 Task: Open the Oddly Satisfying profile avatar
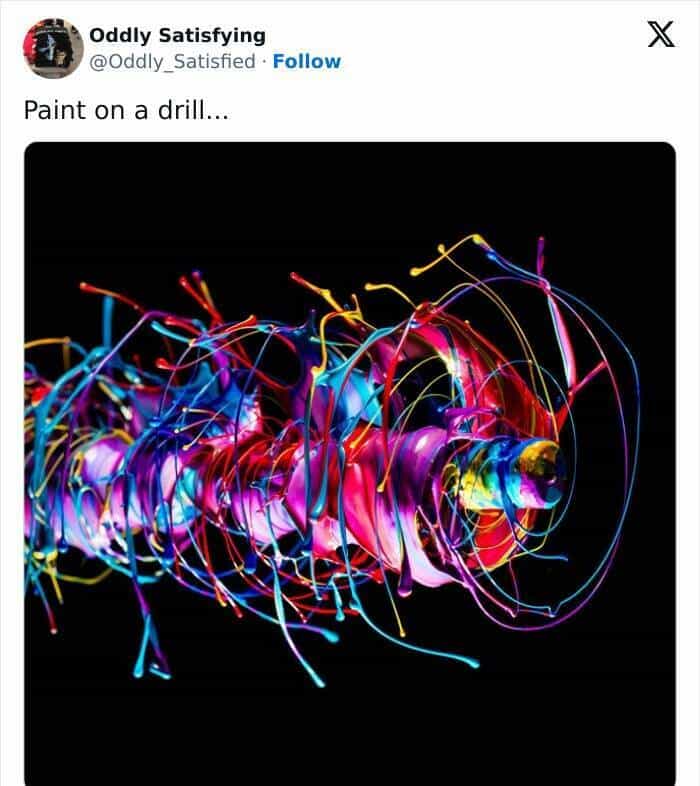point(53,47)
